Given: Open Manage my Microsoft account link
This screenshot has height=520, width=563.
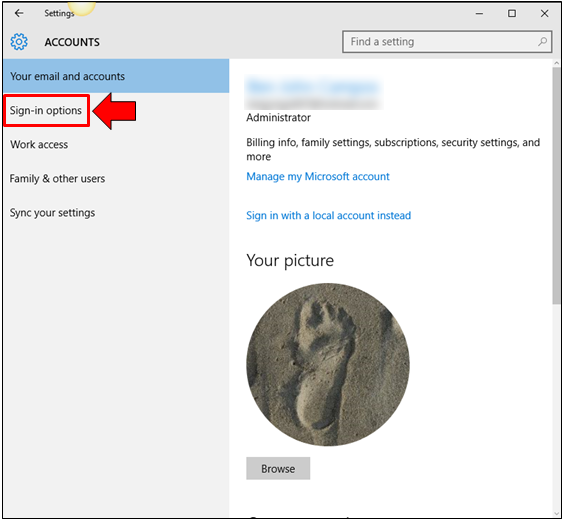Looking at the screenshot, I should tap(318, 176).
